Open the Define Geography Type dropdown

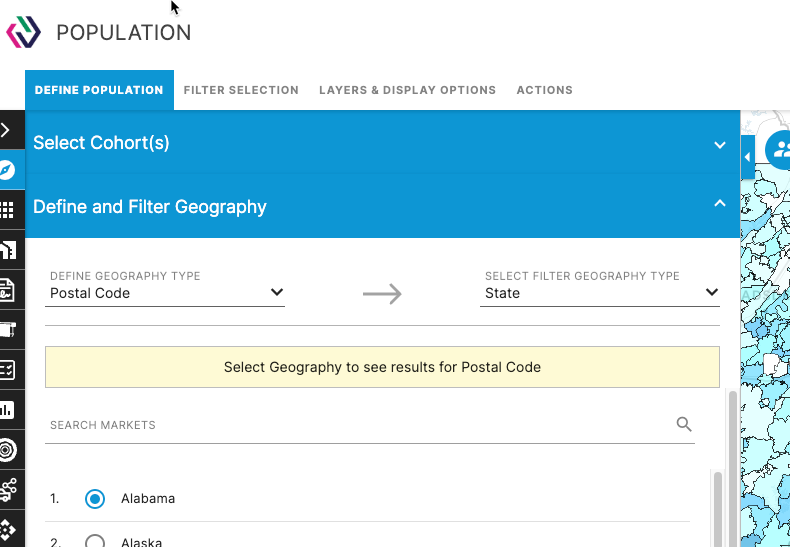click(x=165, y=293)
